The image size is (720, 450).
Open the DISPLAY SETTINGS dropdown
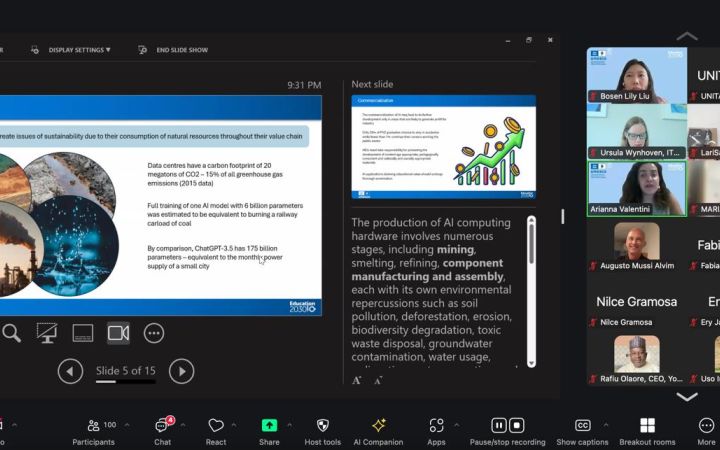(x=79, y=50)
